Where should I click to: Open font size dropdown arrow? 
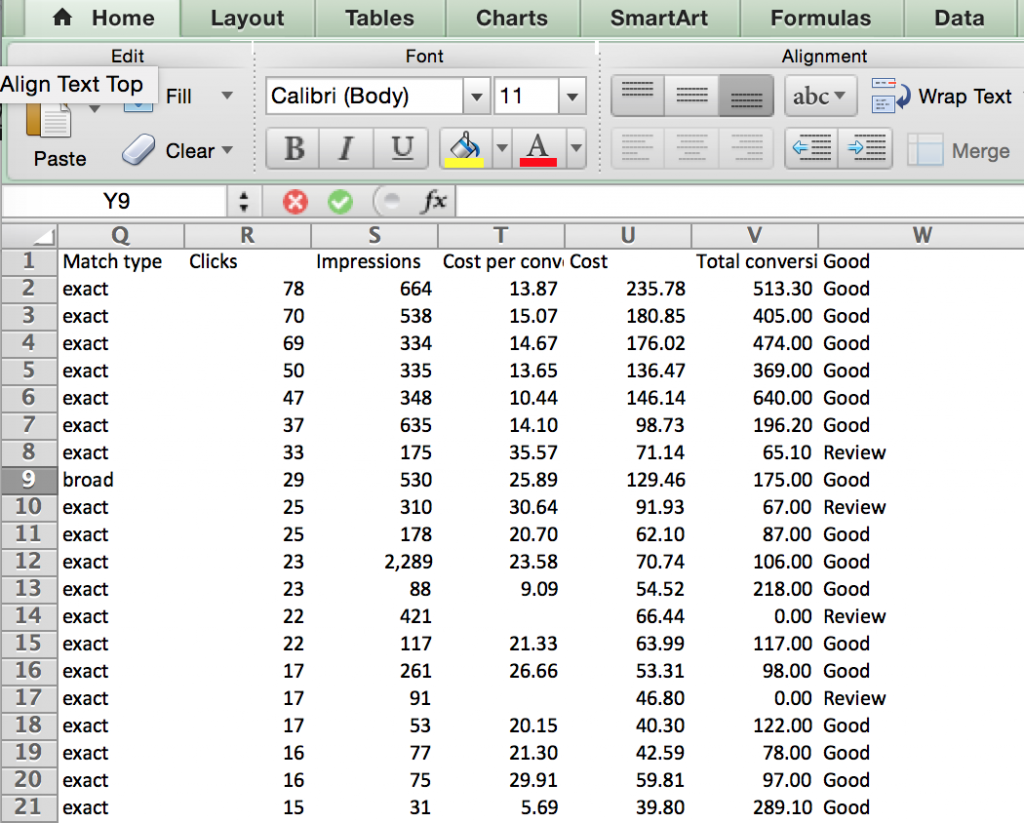point(572,97)
